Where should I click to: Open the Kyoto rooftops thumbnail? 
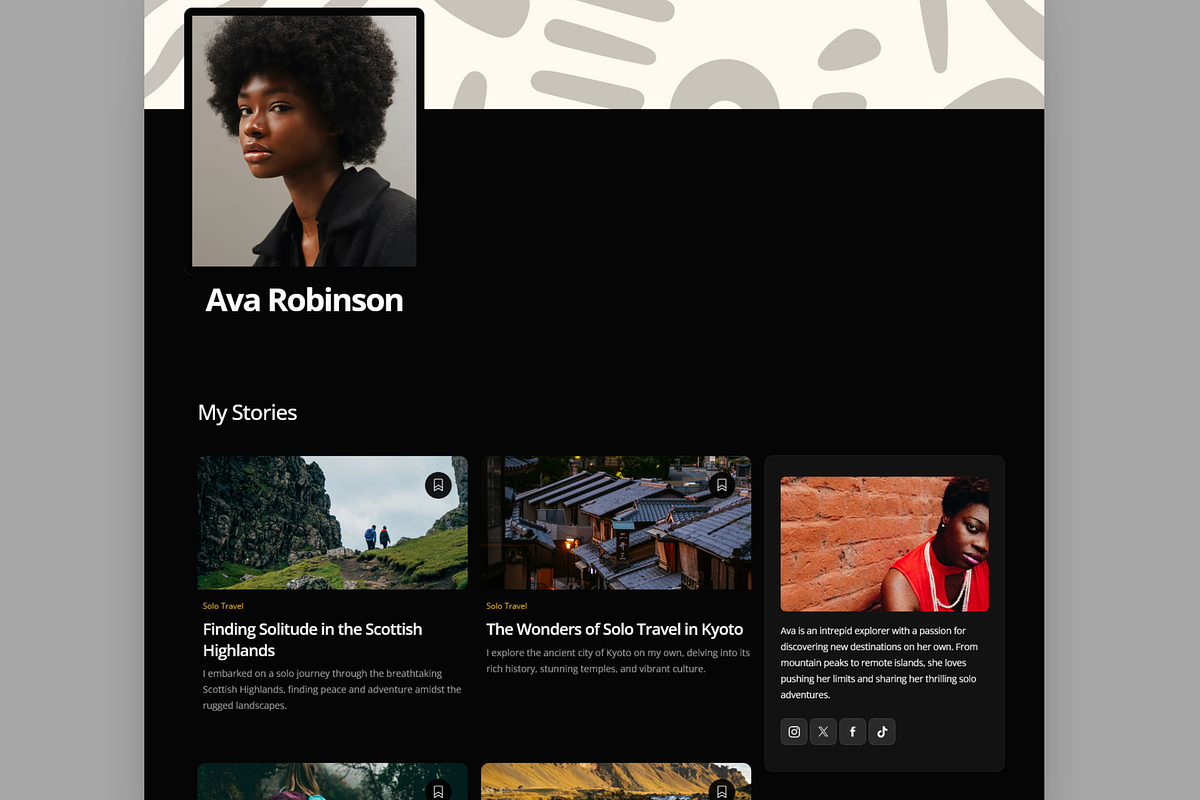point(618,523)
